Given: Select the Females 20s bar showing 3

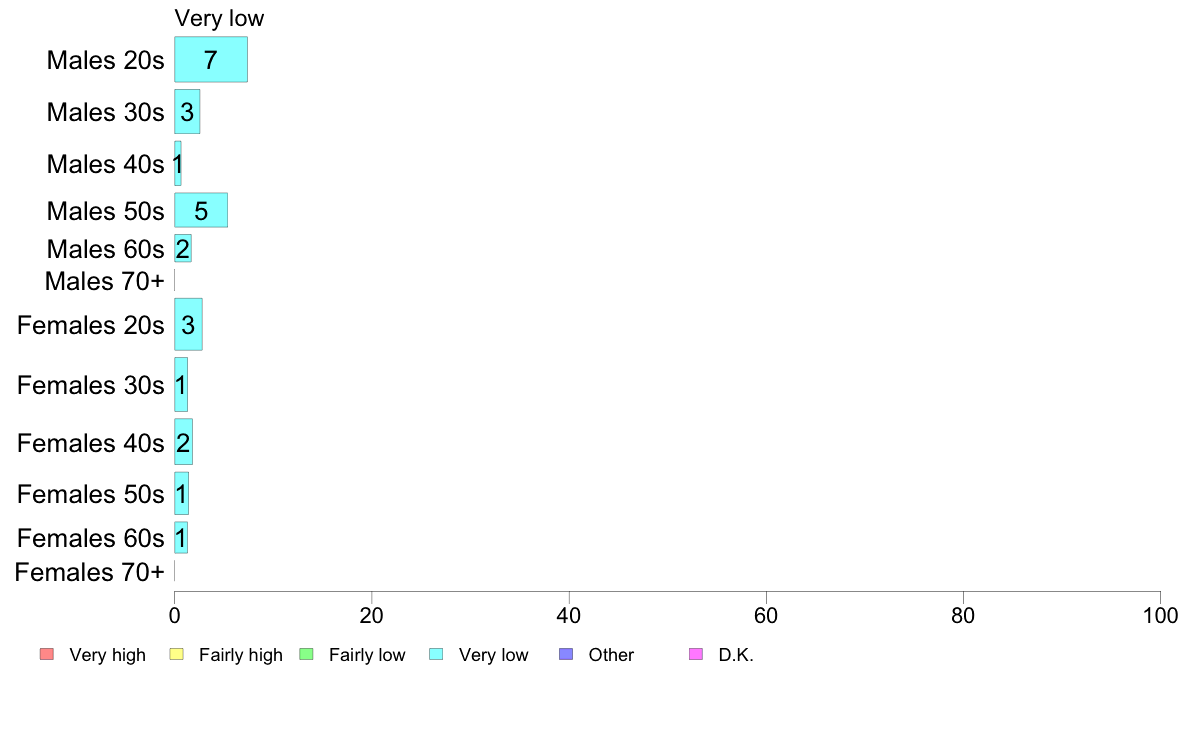Looking at the screenshot, I should (188, 324).
